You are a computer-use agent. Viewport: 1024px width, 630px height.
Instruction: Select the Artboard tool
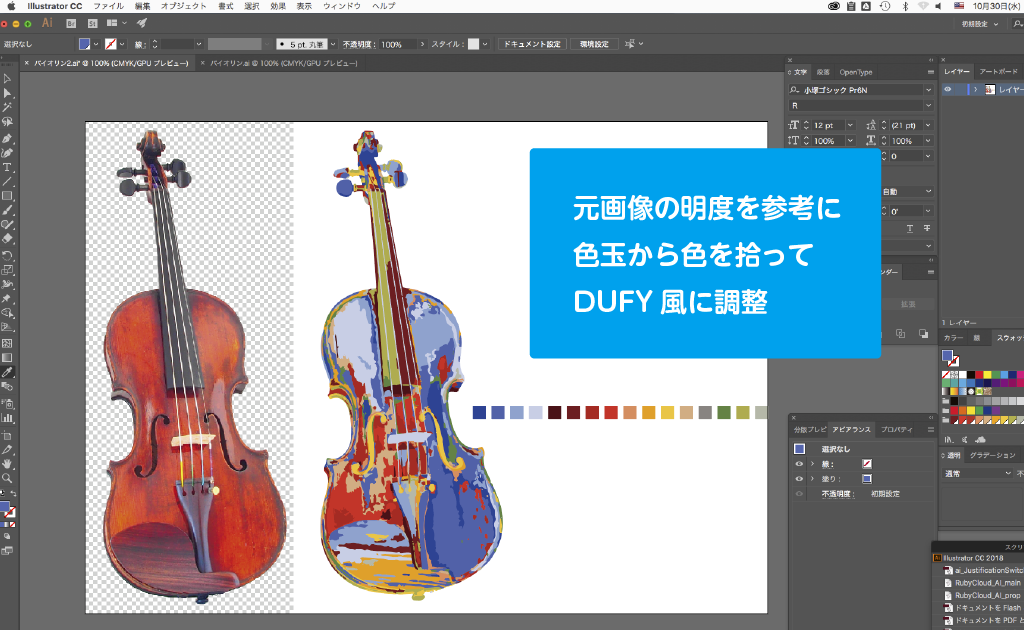pyautogui.click(x=7, y=435)
